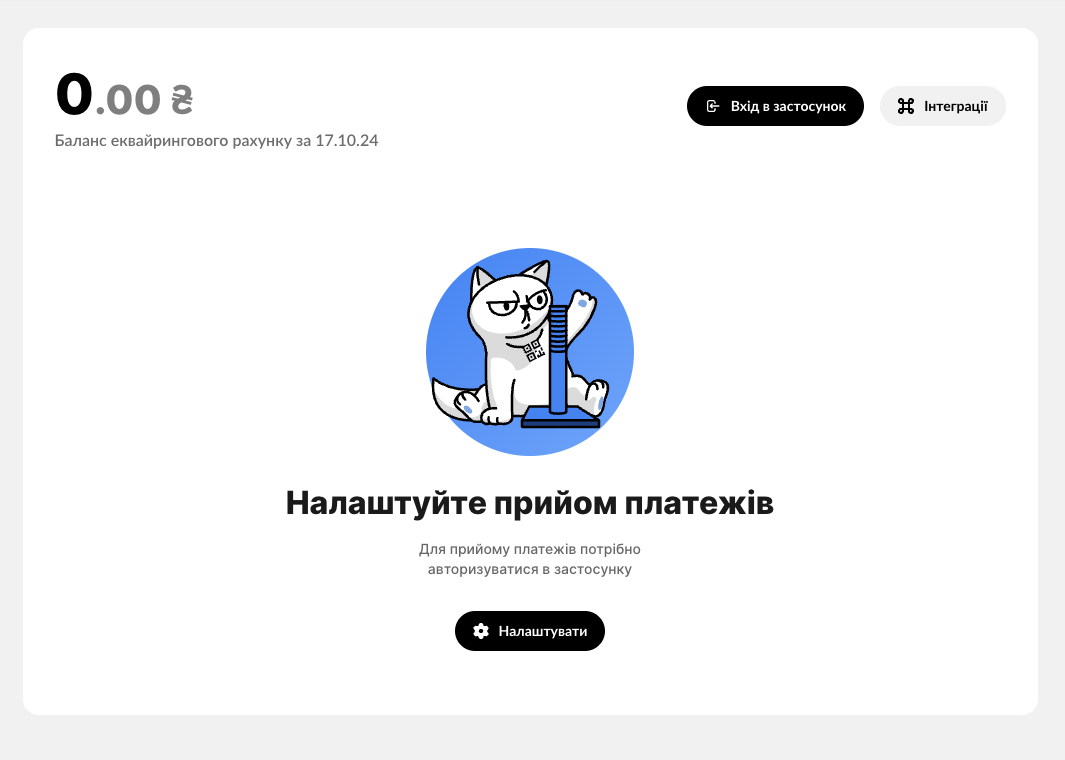Select the Налаштувати button
This screenshot has width=1065, height=760.
[x=530, y=631]
